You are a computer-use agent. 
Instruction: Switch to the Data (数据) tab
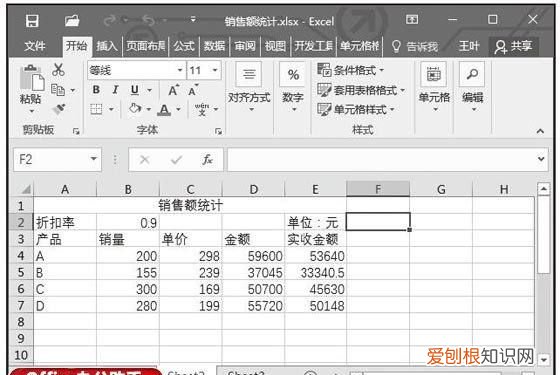(214, 46)
